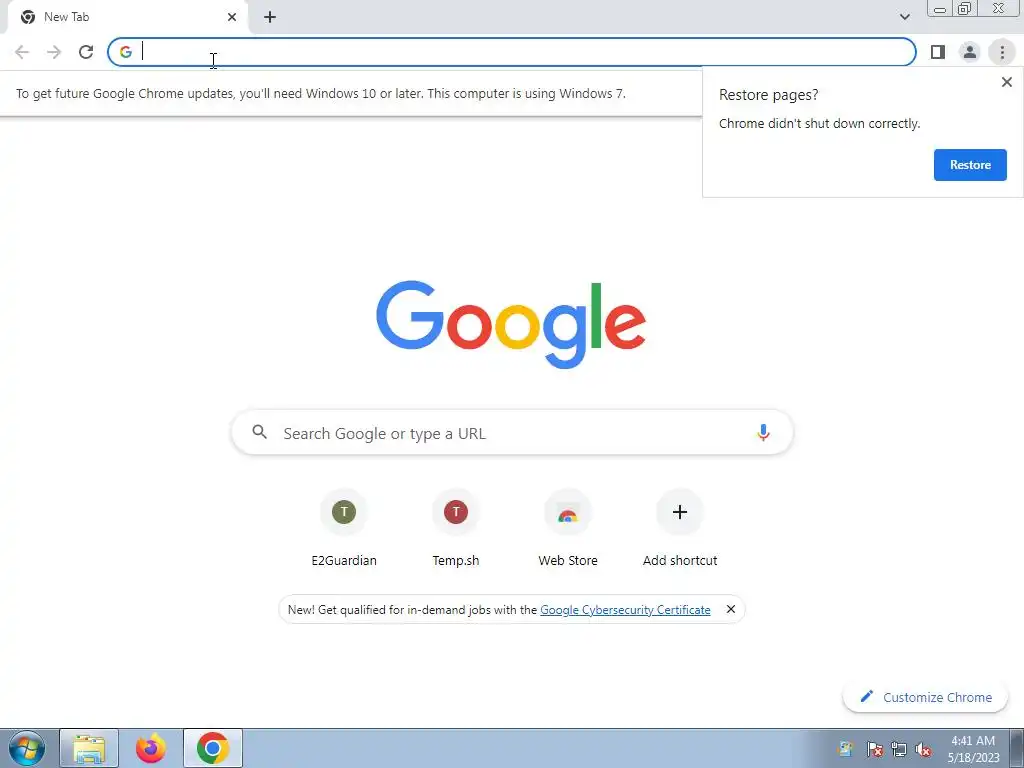Launch Firefox from the taskbar
1024x768 pixels.
point(151,748)
